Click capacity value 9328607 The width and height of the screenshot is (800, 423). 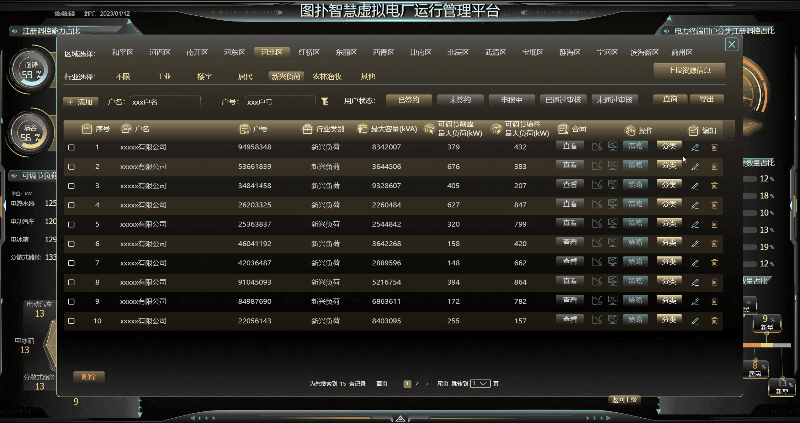coord(386,186)
